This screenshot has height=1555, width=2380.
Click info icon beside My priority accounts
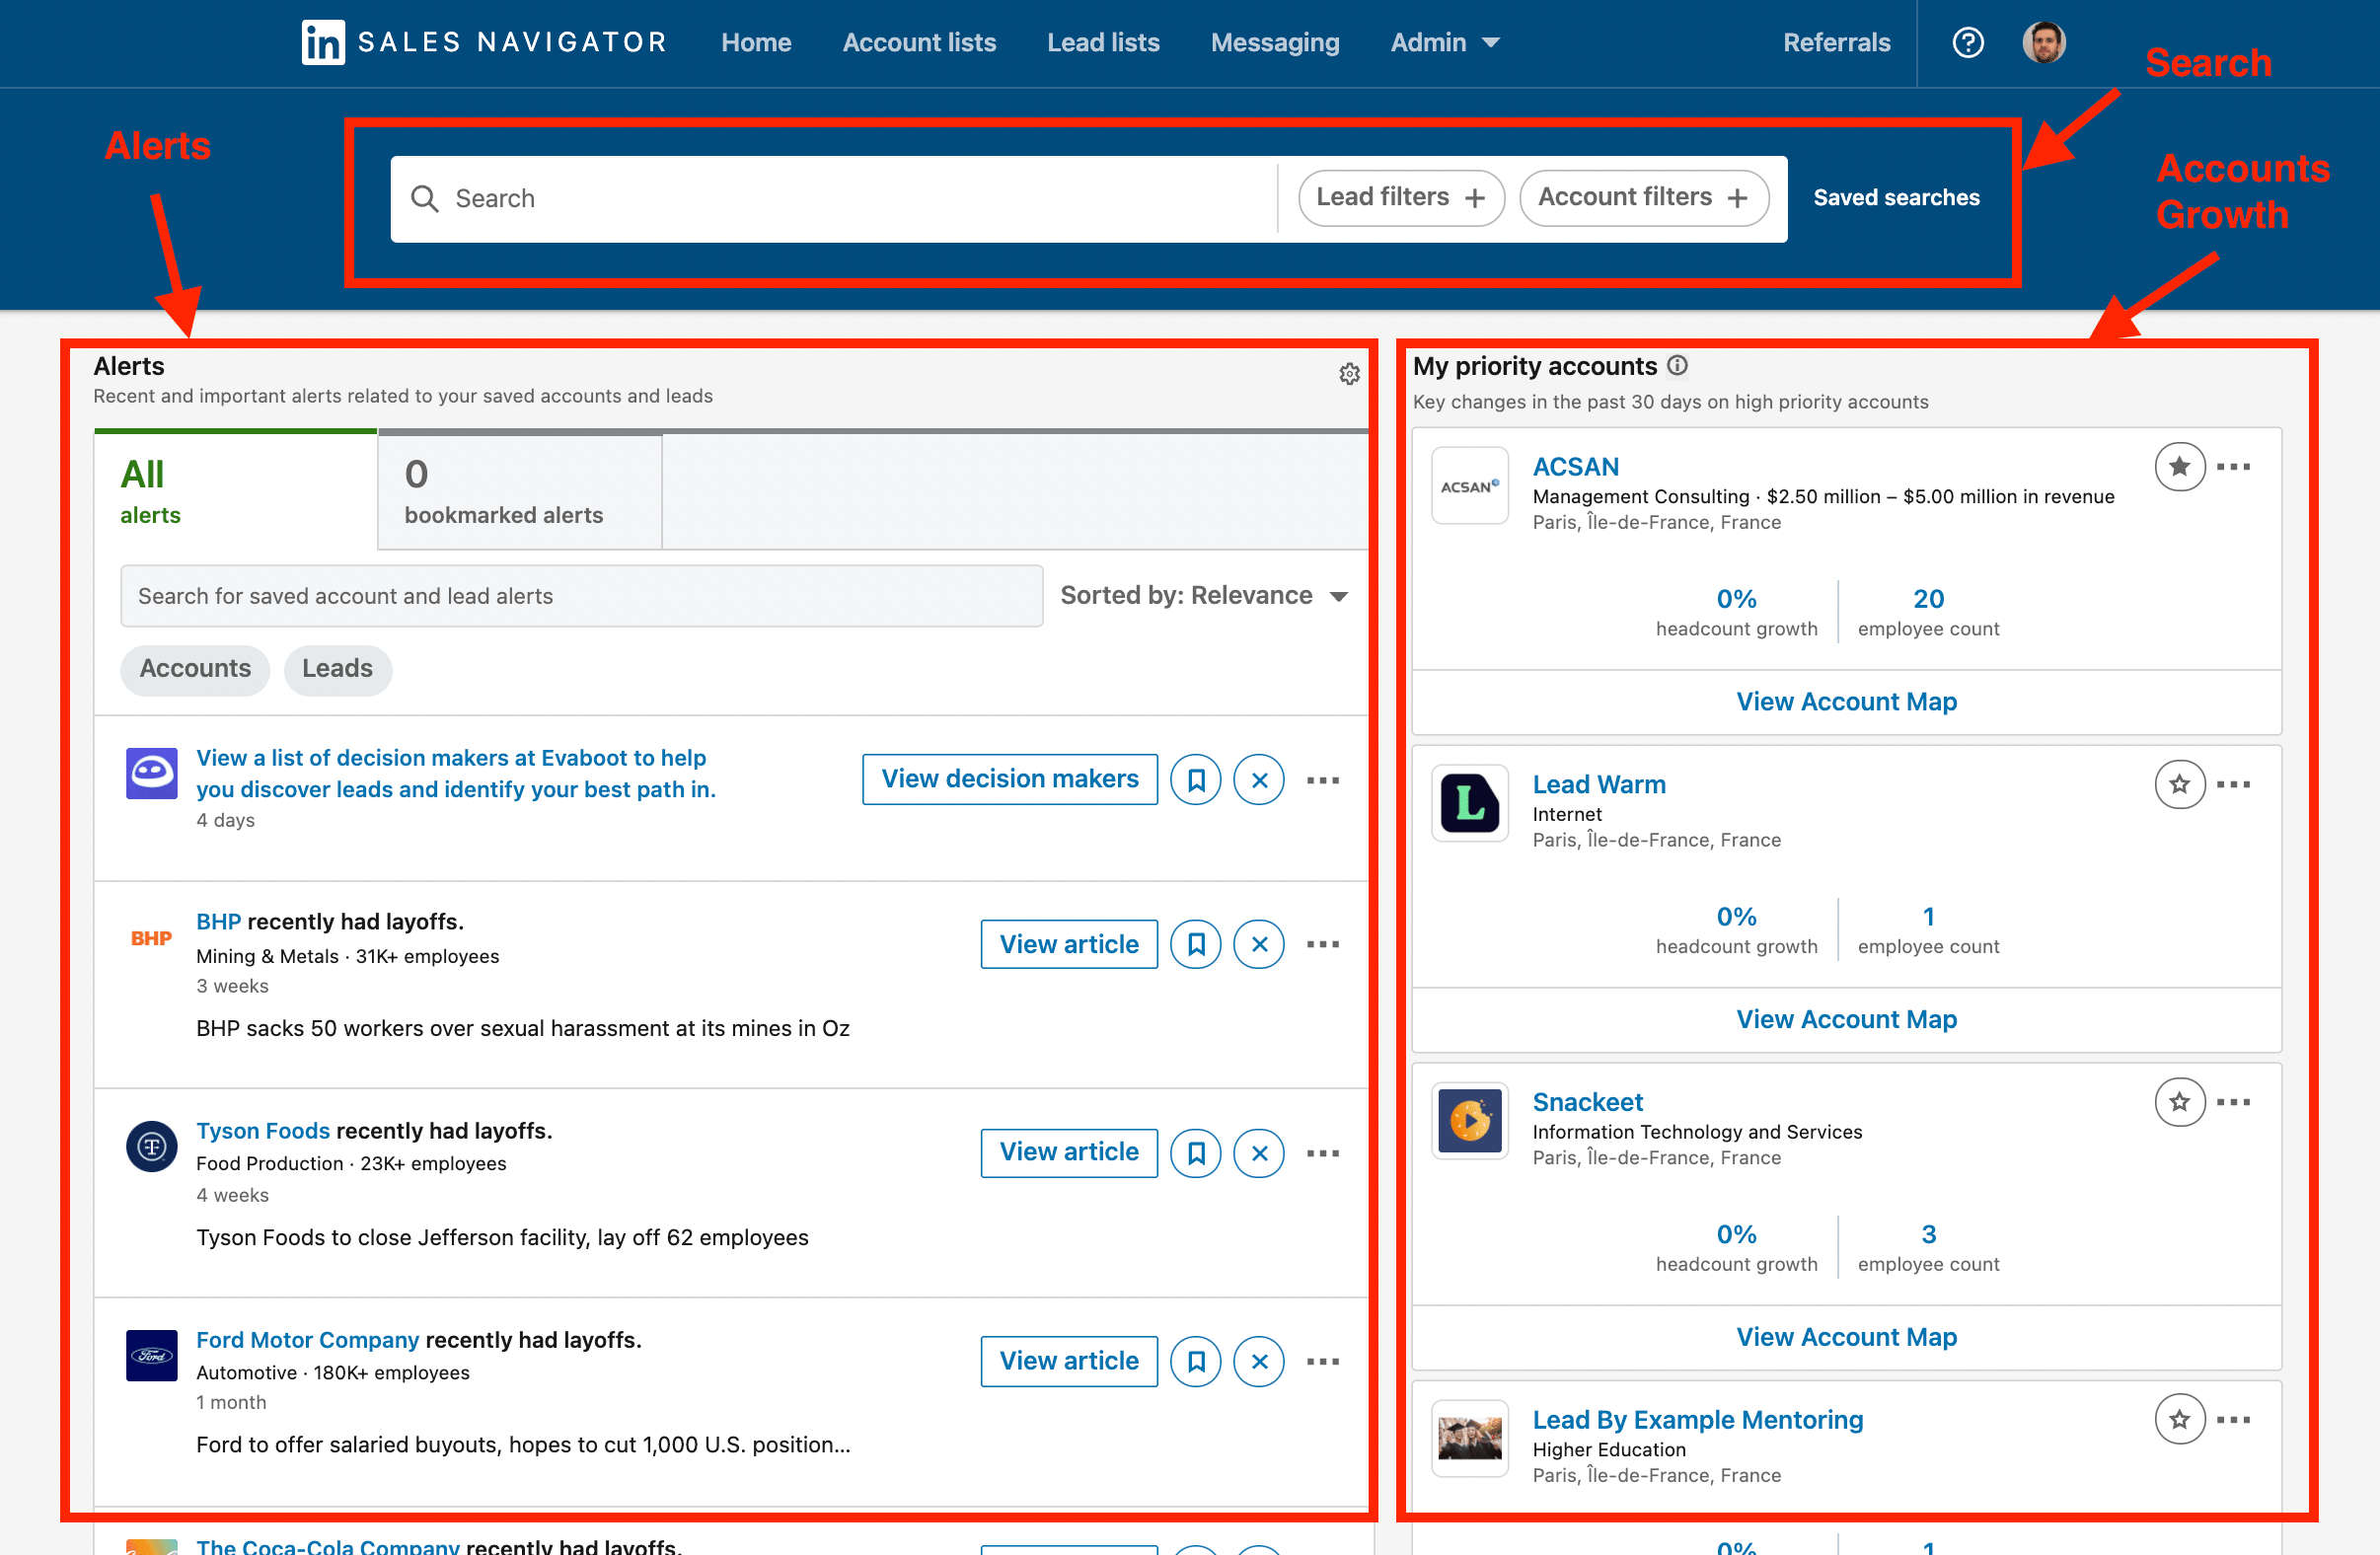click(x=1677, y=365)
